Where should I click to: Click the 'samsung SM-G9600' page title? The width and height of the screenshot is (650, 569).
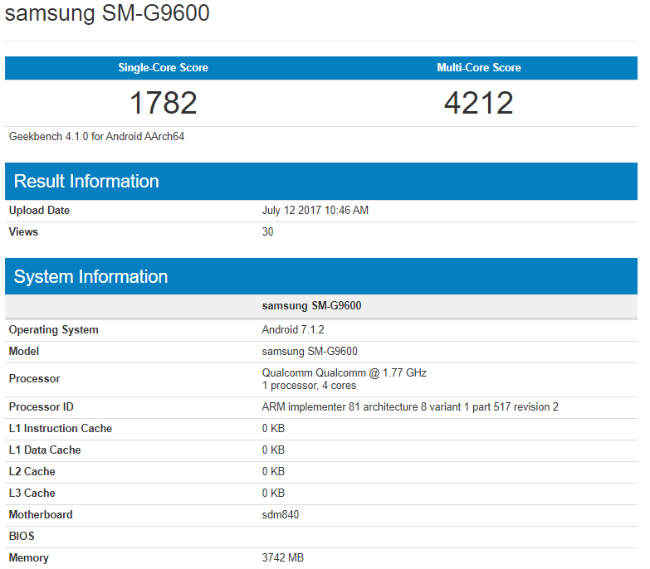[107, 13]
